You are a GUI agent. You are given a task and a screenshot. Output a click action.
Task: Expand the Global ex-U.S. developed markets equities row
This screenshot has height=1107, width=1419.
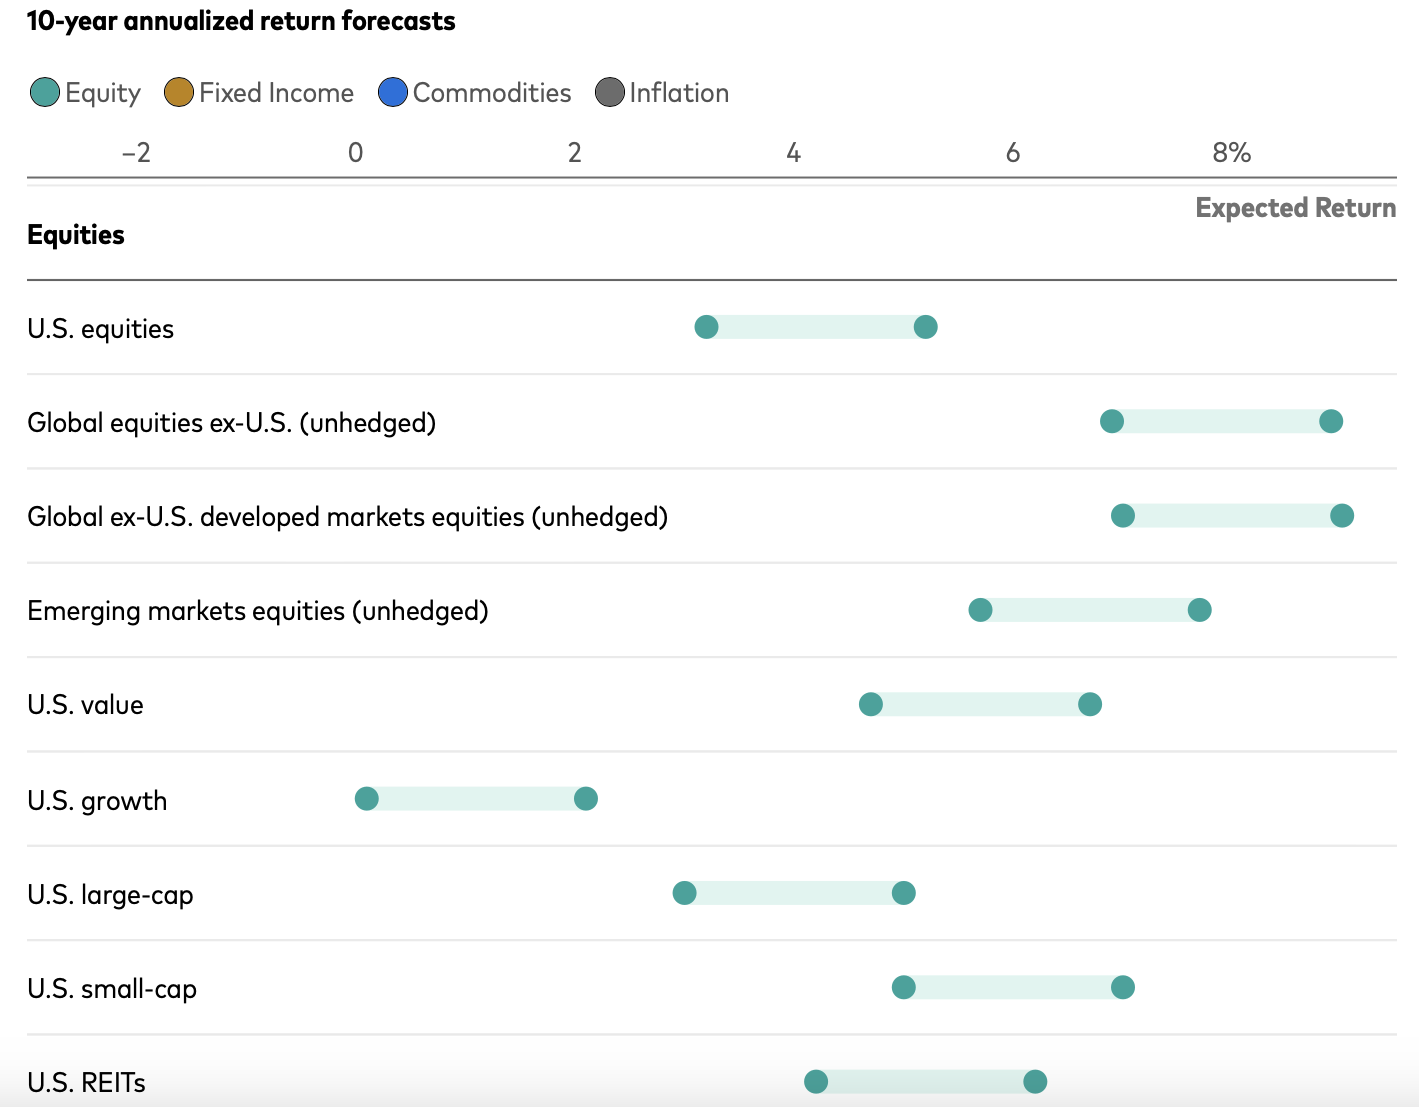click(x=348, y=516)
